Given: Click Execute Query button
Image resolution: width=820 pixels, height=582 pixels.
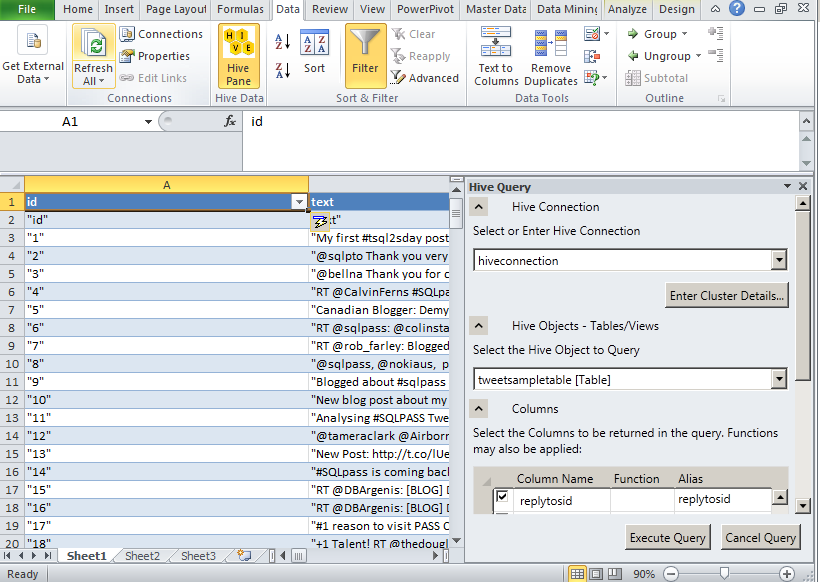Looking at the screenshot, I should (x=667, y=538).
